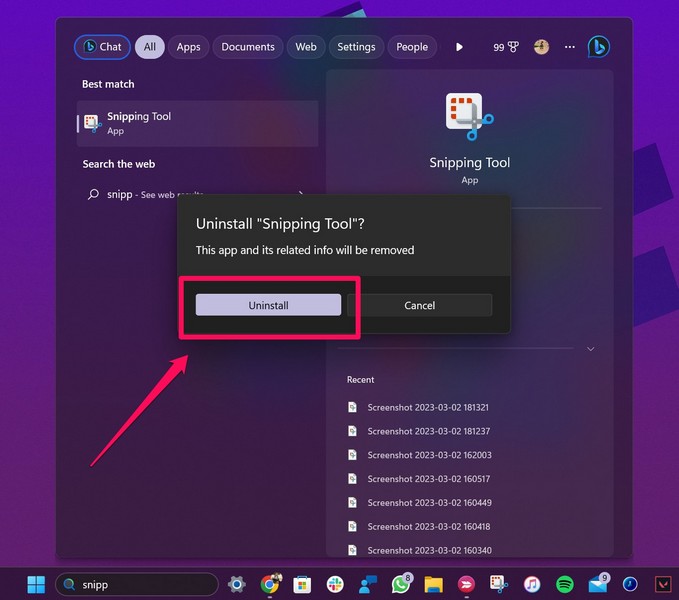679x600 pixels.
Task: Open Slack from the taskbar
Action: coord(335,584)
